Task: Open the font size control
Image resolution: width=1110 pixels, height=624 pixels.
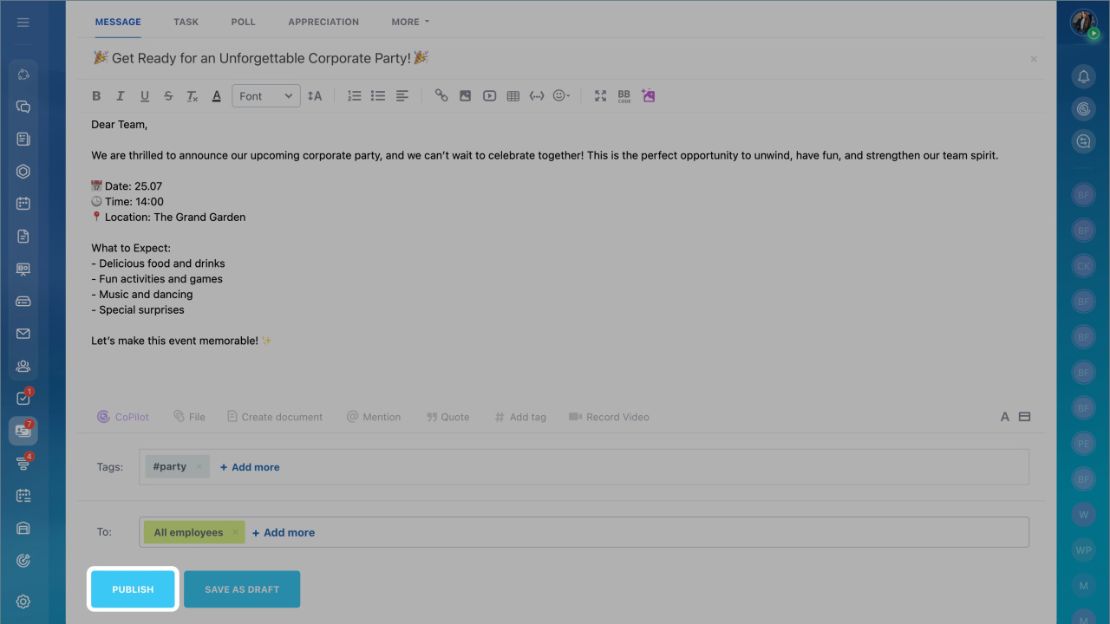Action: point(315,96)
